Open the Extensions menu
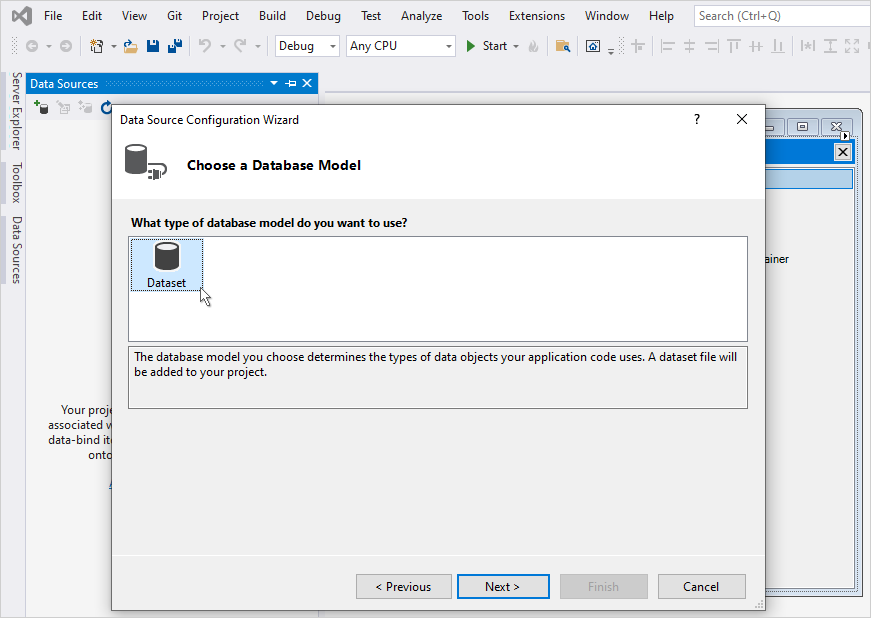This screenshot has height=618, width=871. coord(536,16)
